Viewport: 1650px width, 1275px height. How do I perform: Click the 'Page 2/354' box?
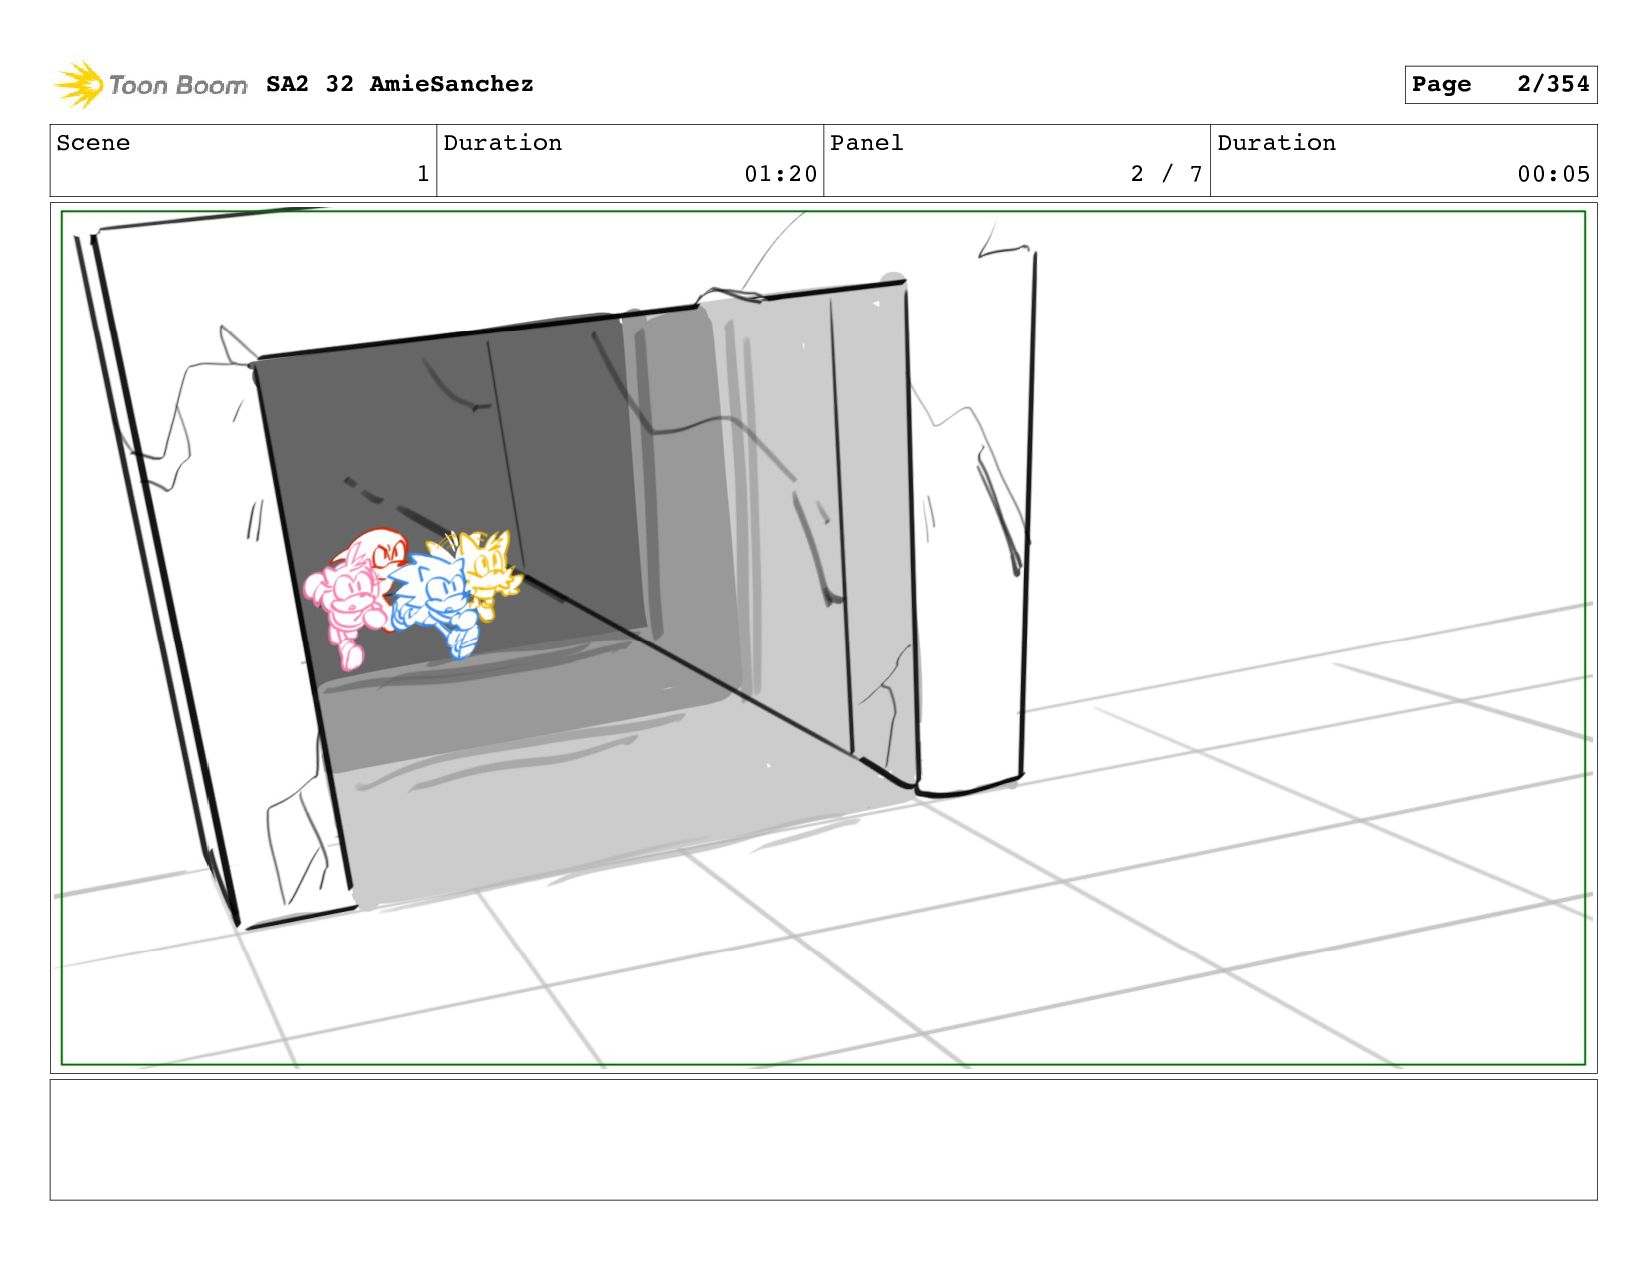pos(1500,84)
